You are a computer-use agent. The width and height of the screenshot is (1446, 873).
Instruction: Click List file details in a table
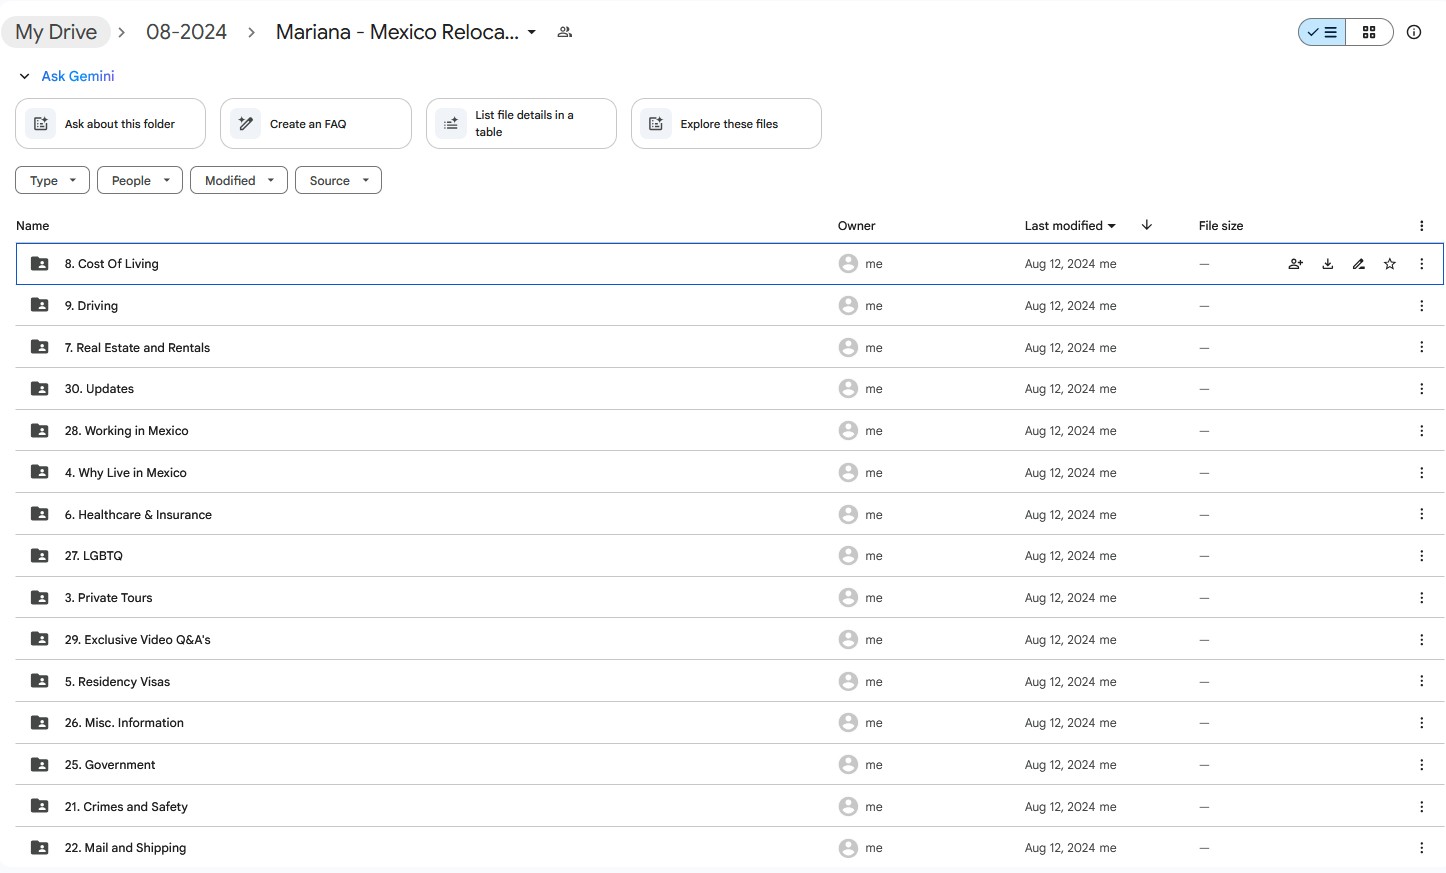pos(521,124)
